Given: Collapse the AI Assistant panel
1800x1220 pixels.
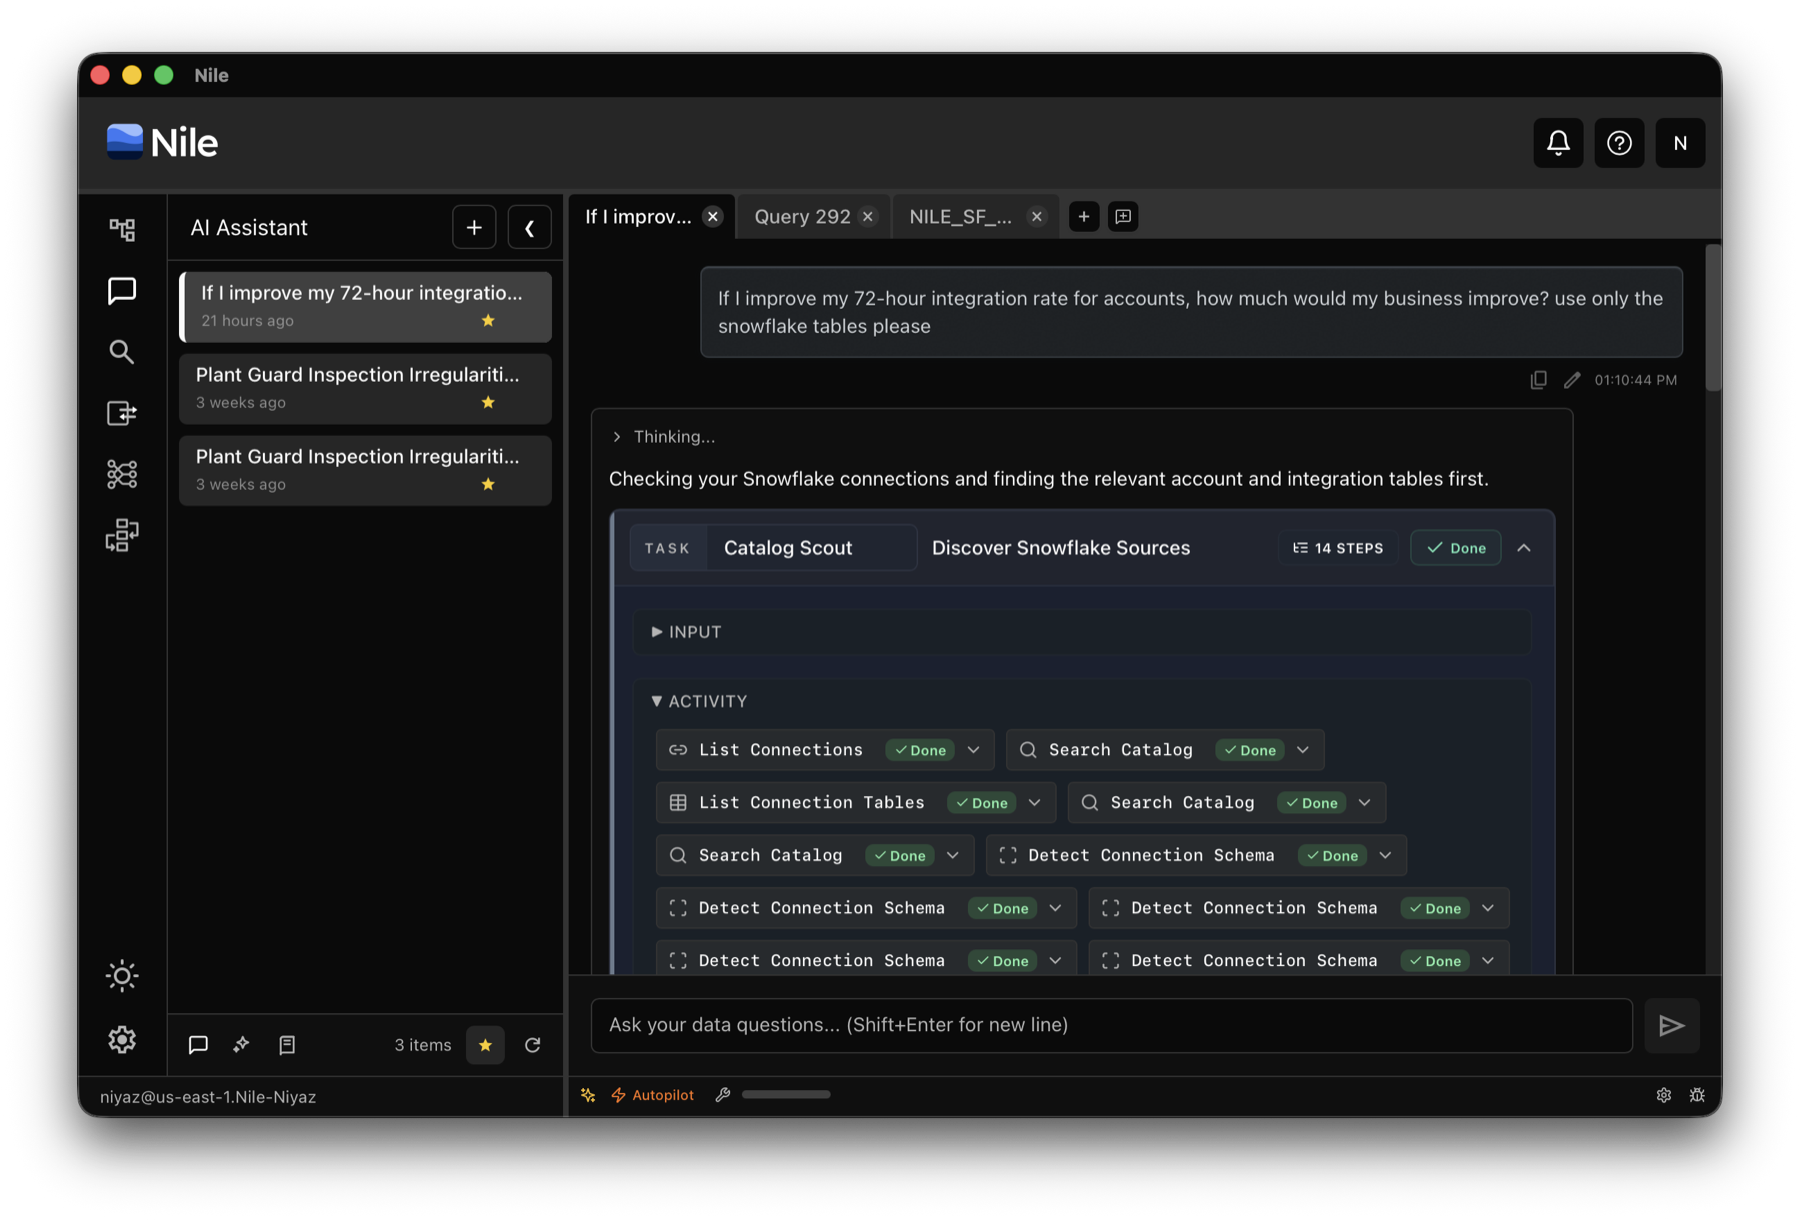Looking at the screenshot, I should pos(529,228).
